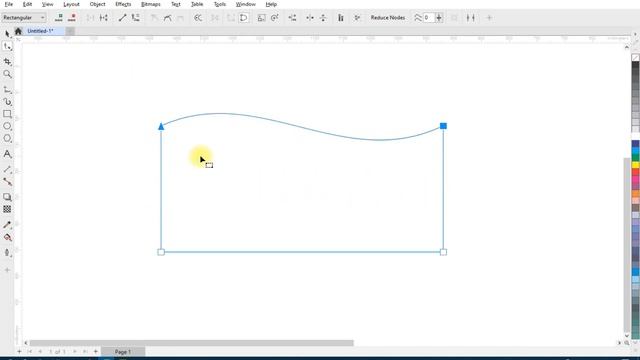
Task: Open the curve smoothness slider button
Action: pos(439,18)
